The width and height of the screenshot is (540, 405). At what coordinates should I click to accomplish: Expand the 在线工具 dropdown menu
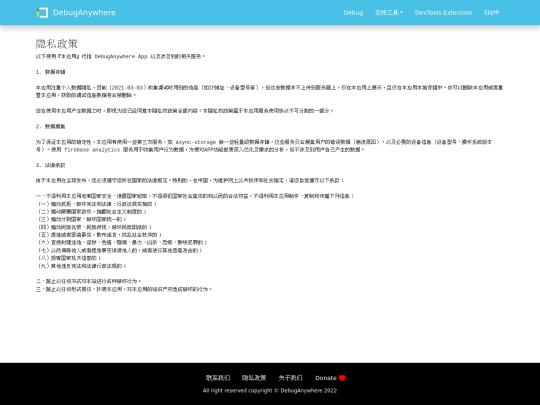389,13
